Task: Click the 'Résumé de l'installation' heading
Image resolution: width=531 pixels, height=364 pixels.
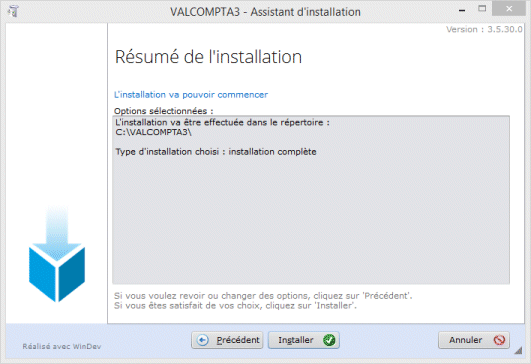Action: pos(208,57)
